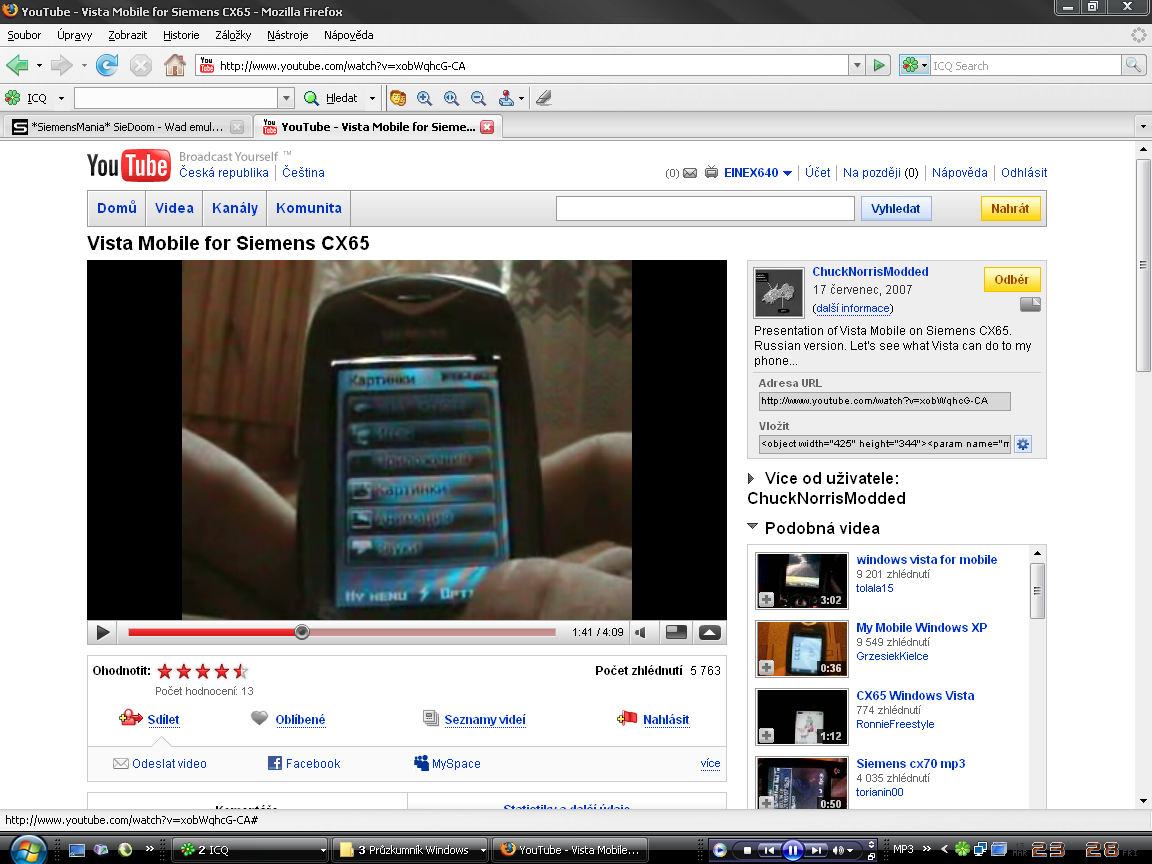The image size is (1152, 864).
Task: Click the TV icon beside EINEX640
Action: tap(711, 173)
